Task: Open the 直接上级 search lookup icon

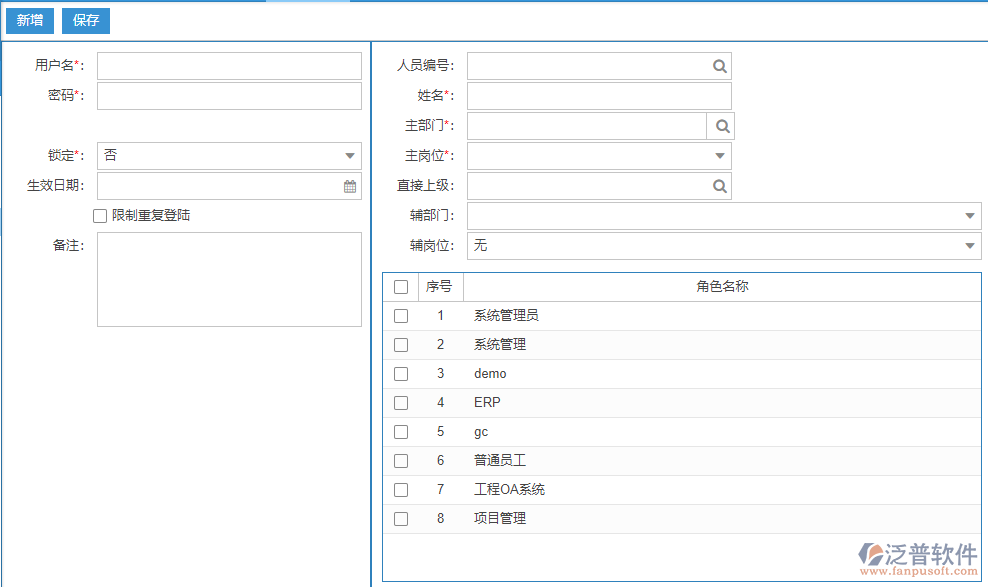Action: 719,186
